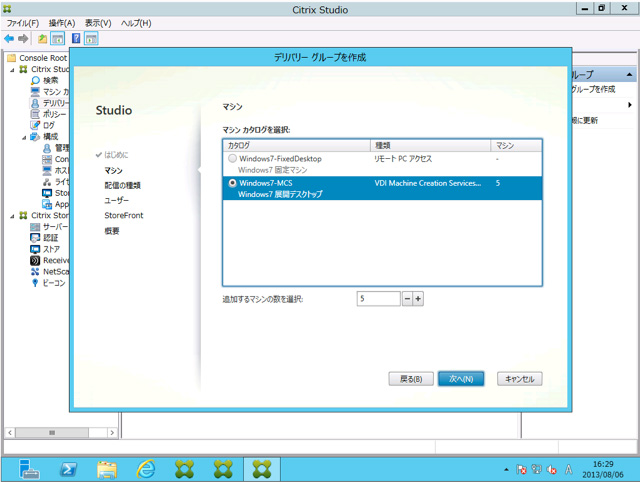This screenshot has height=482, width=640.
Task: Select the ホスト node icon
Action: click(47, 170)
